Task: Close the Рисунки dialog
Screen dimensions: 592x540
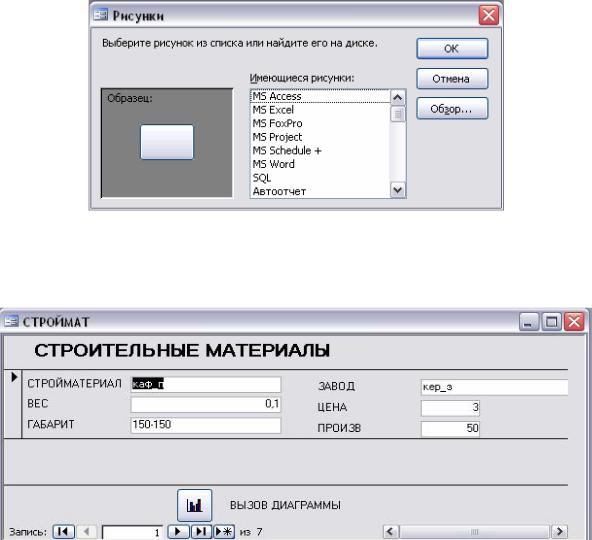Action: [489, 15]
